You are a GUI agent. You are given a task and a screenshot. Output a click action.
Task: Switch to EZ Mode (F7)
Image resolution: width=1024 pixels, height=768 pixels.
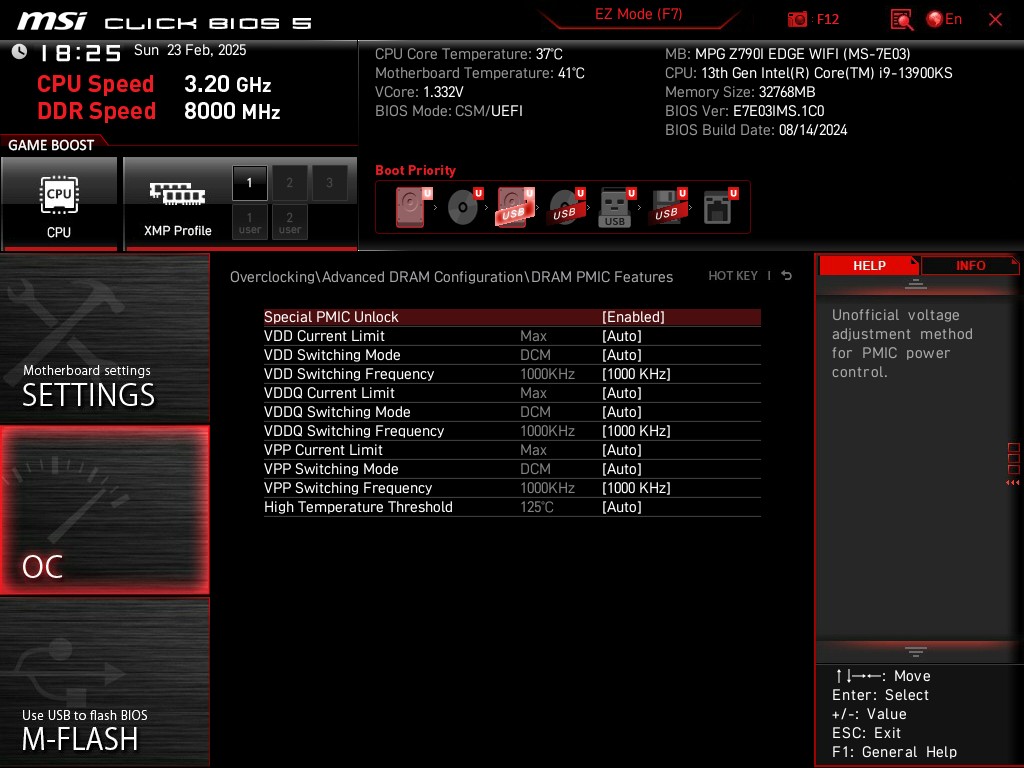click(x=638, y=14)
